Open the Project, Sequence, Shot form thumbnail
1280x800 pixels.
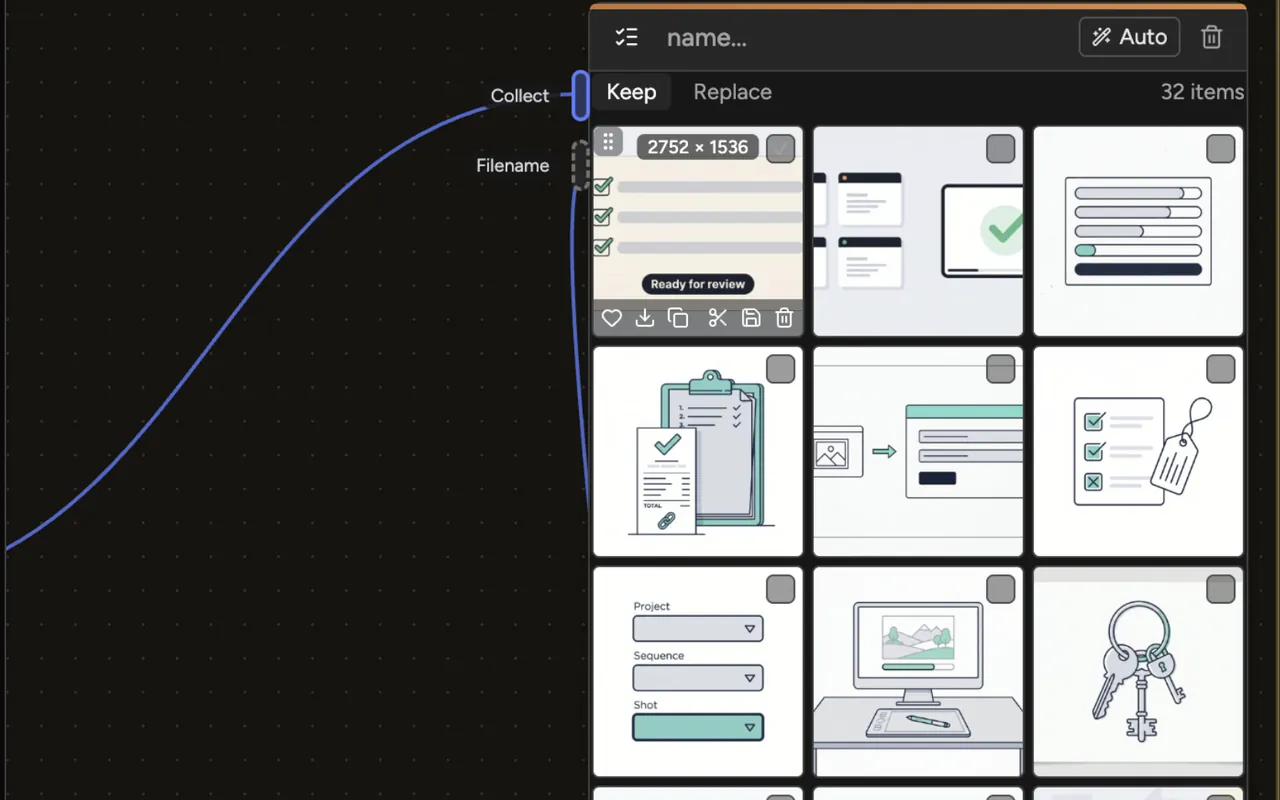point(698,671)
